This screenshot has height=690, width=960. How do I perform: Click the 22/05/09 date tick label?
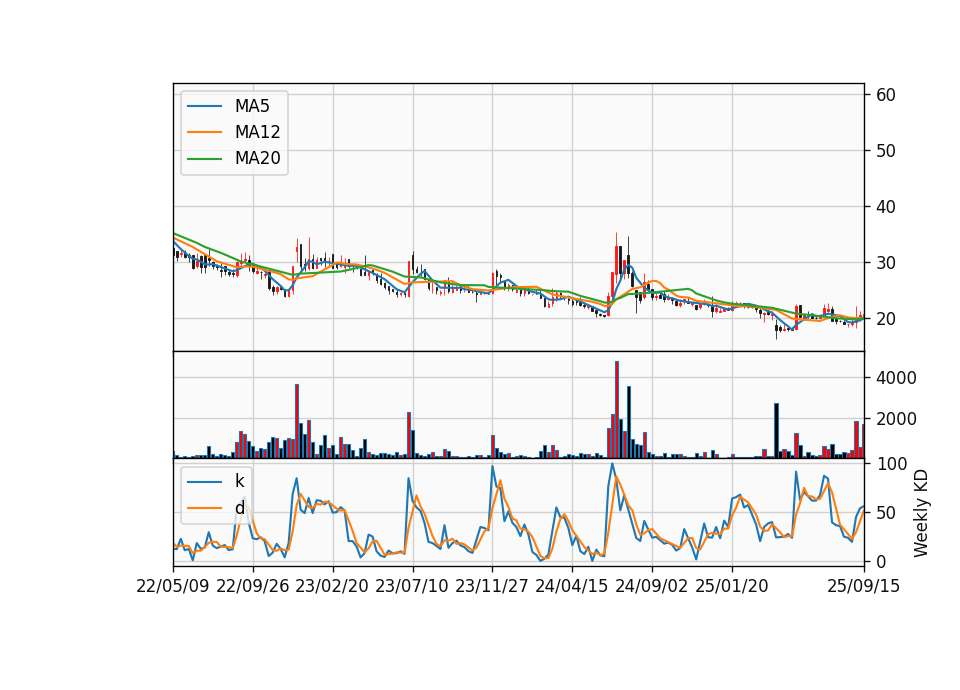173,586
